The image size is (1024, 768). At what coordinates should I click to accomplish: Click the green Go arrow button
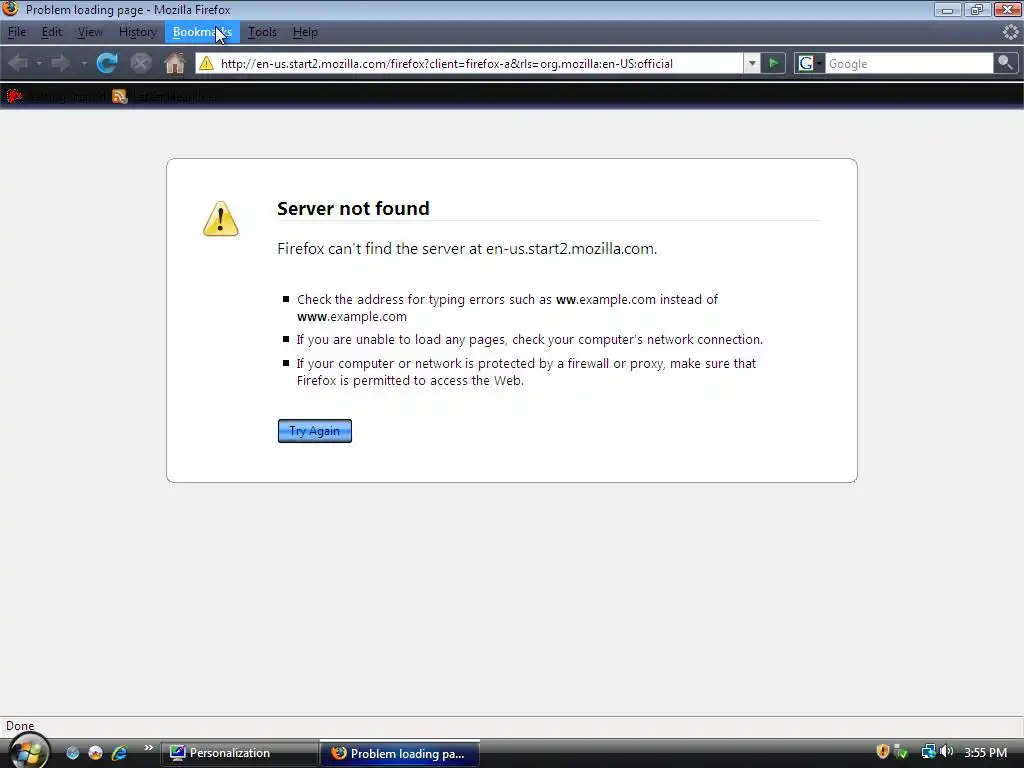(773, 63)
